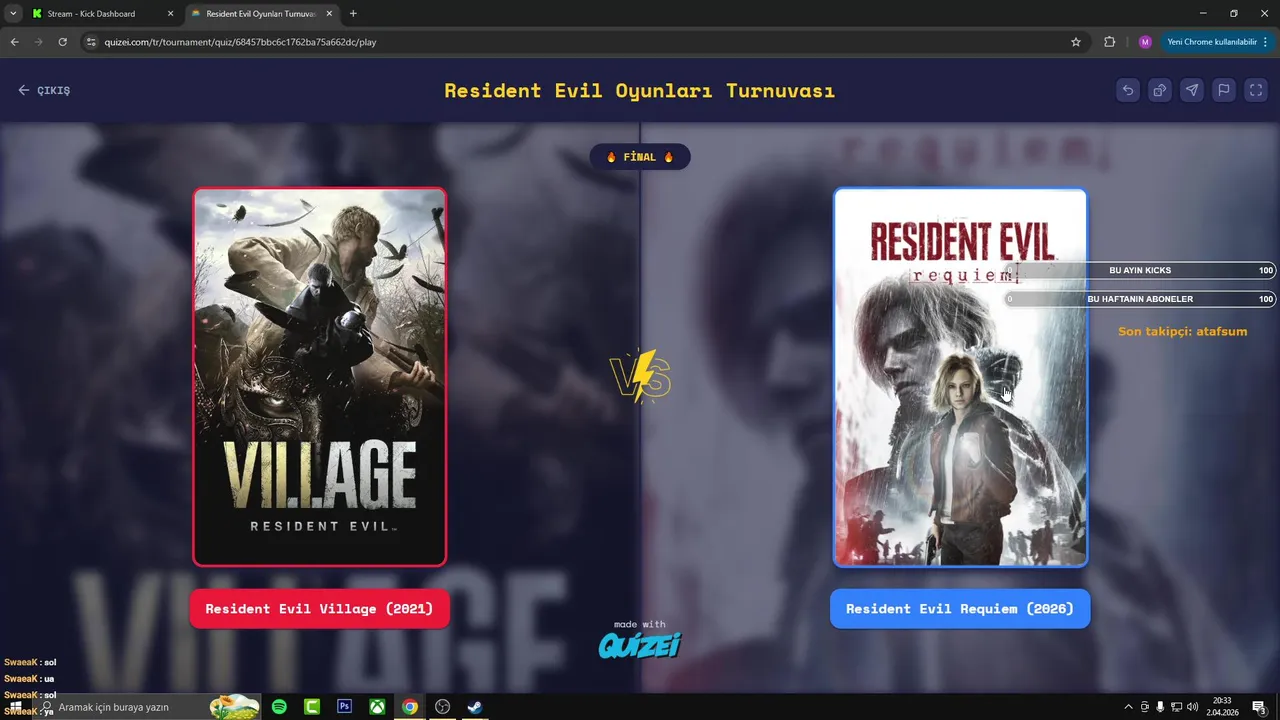Open the Windows Start menu
This screenshot has width=1280, height=720.
(16, 707)
